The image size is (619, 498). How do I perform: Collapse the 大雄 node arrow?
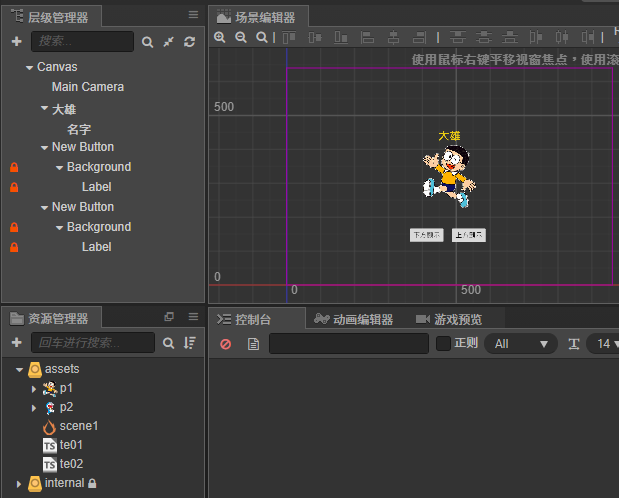pyautogui.click(x=44, y=108)
